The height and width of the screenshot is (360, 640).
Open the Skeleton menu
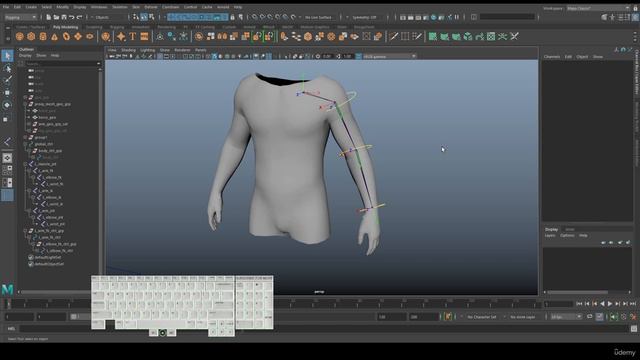coord(120,7)
